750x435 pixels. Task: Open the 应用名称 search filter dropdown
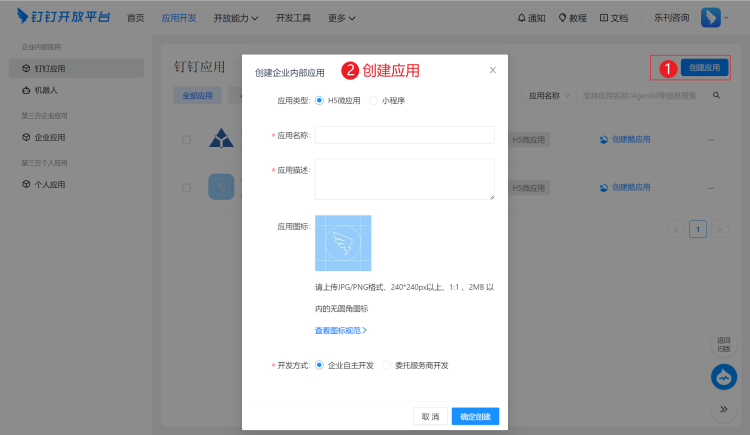(551, 96)
